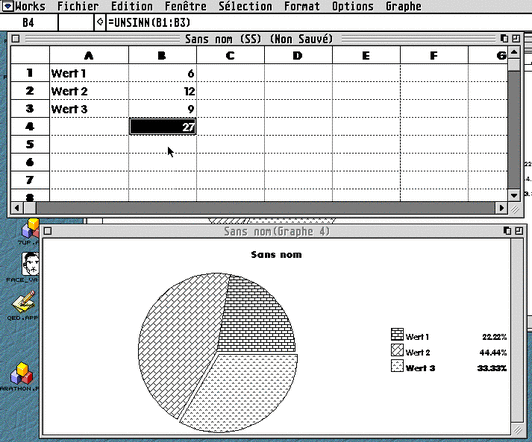Click the Wert 1 legend pattern swatch
This screenshot has height=442, width=532.
[x=397, y=334]
